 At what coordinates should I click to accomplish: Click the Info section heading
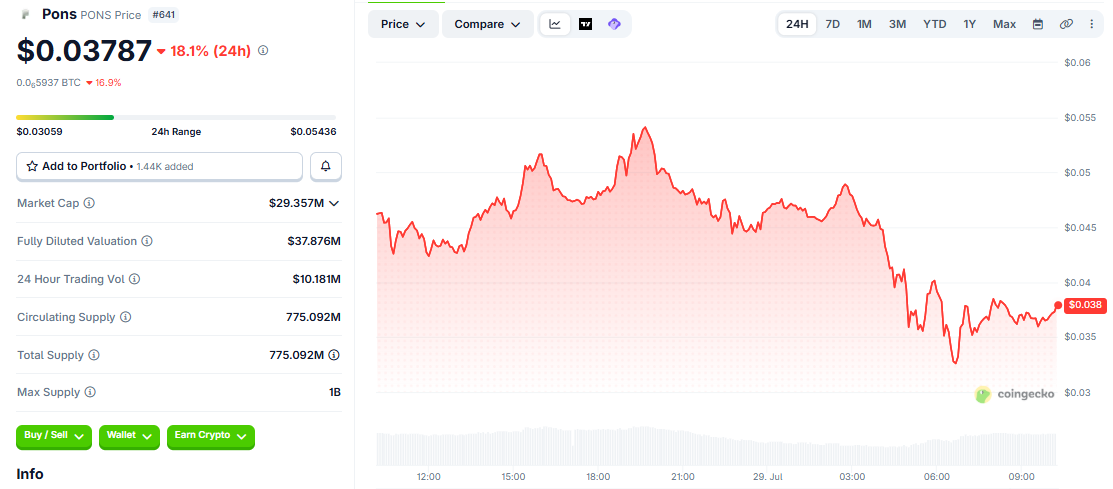(30, 473)
